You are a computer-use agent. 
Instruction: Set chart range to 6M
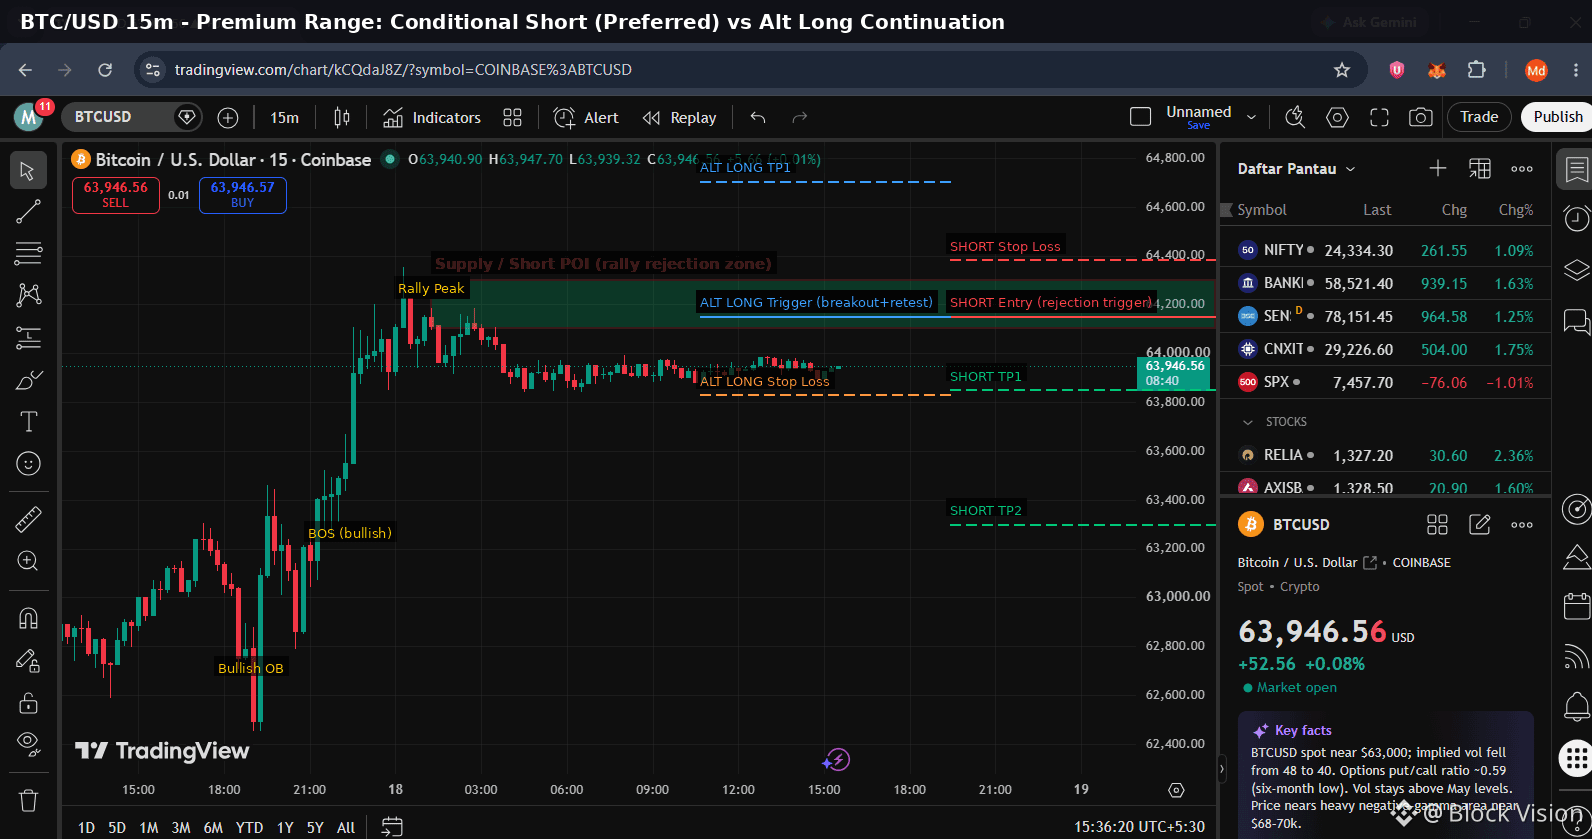[x=213, y=827]
